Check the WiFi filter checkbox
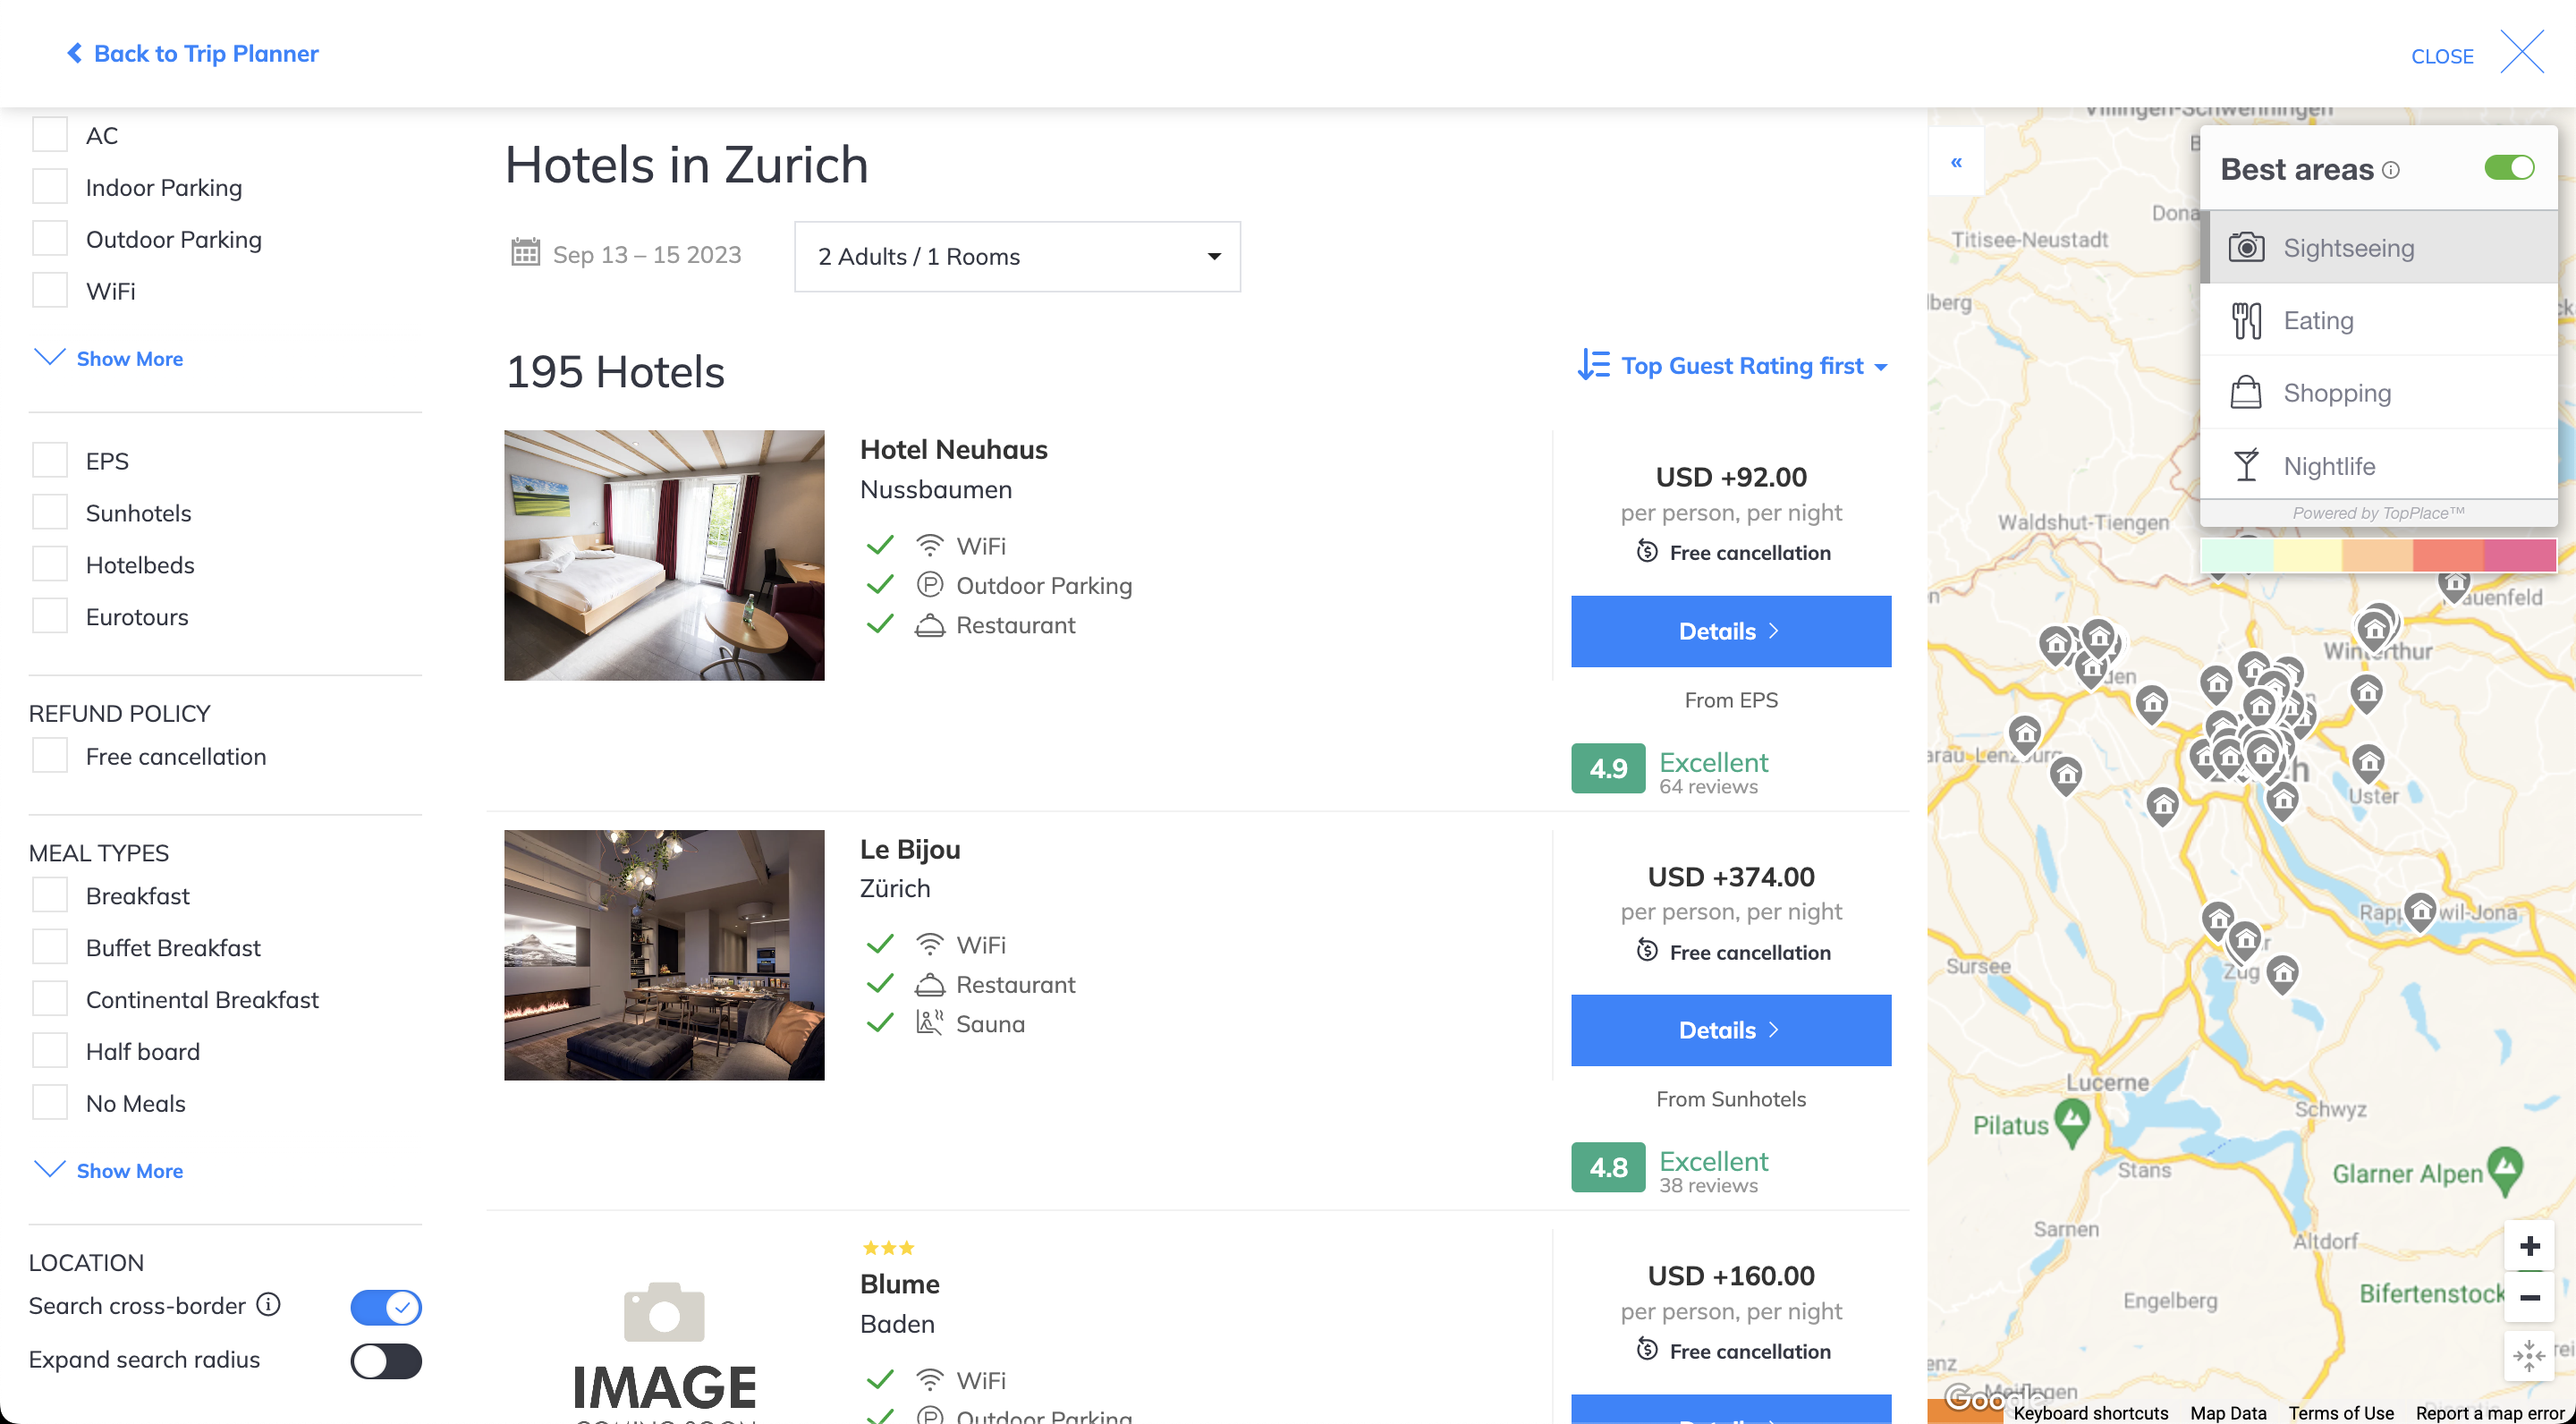This screenshot has height=1424, width=2576. coord(50,290)
